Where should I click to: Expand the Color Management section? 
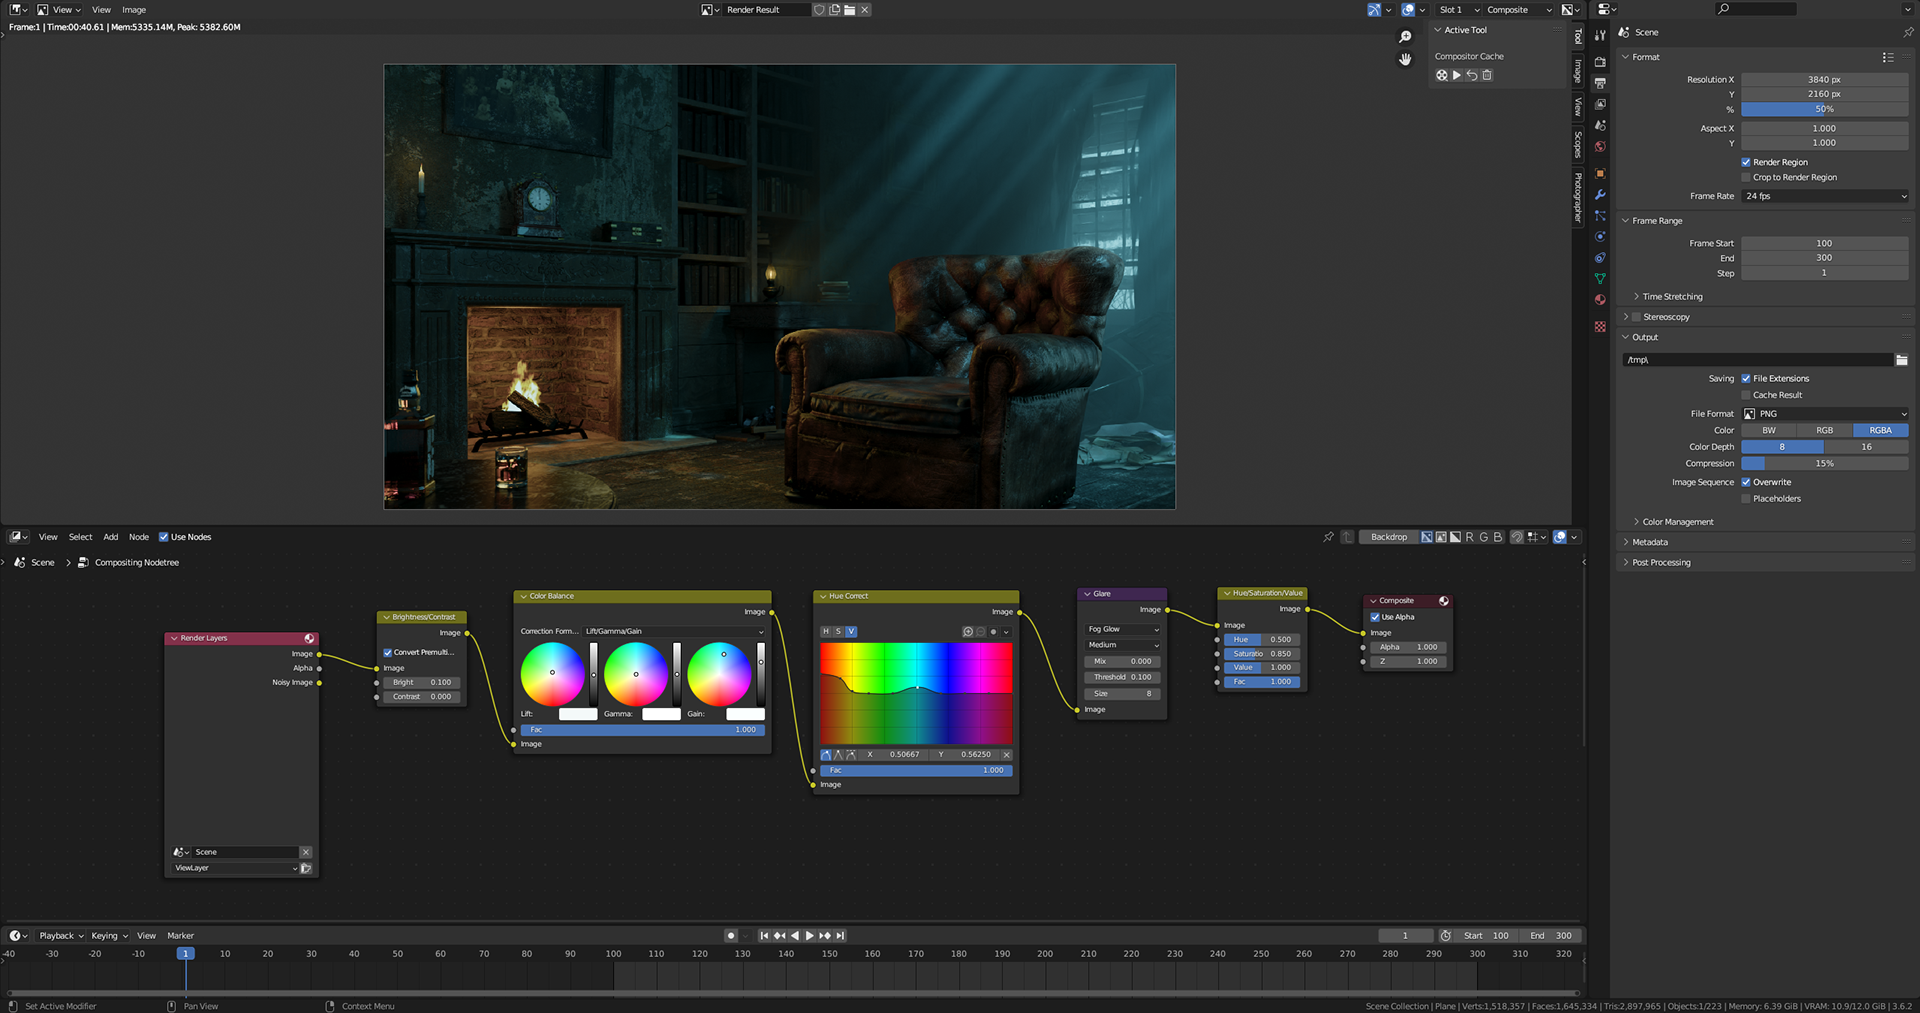(x=1677, y=522)
